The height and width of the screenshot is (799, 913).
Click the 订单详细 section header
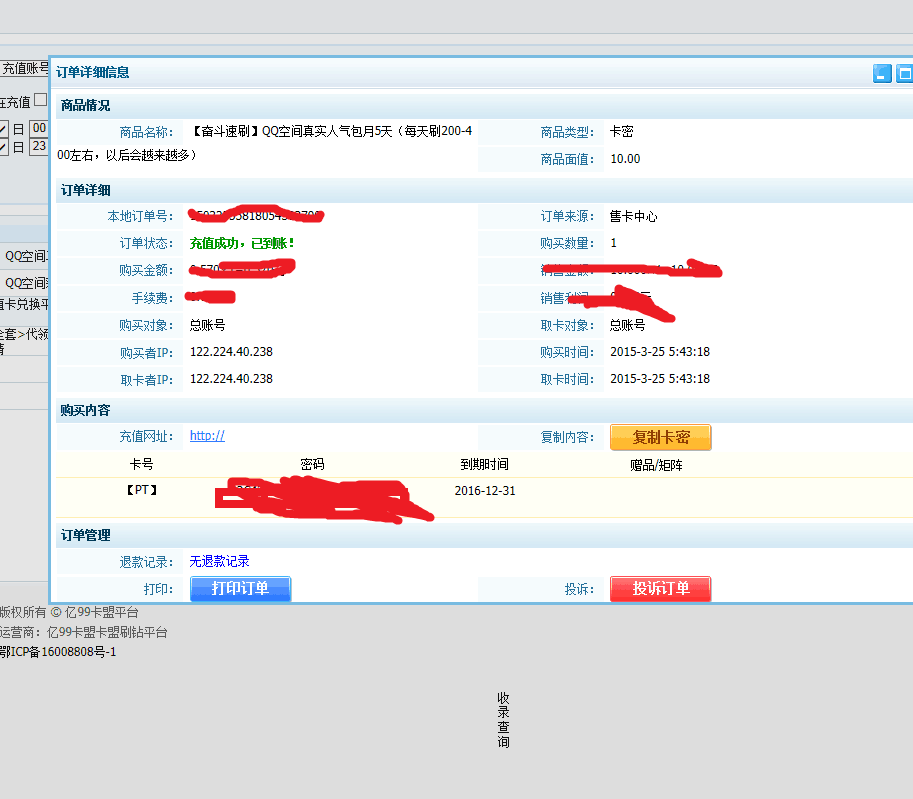[x=86, y=190]
